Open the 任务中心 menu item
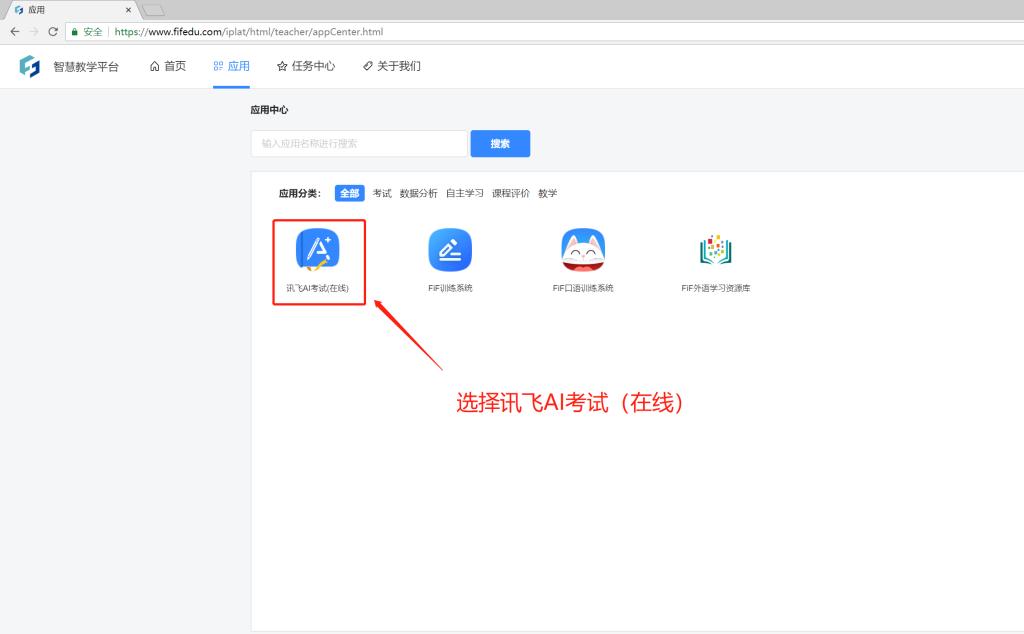Image resolution: width=1024 pixels, height=634 pixels. [x=305, y=67]
